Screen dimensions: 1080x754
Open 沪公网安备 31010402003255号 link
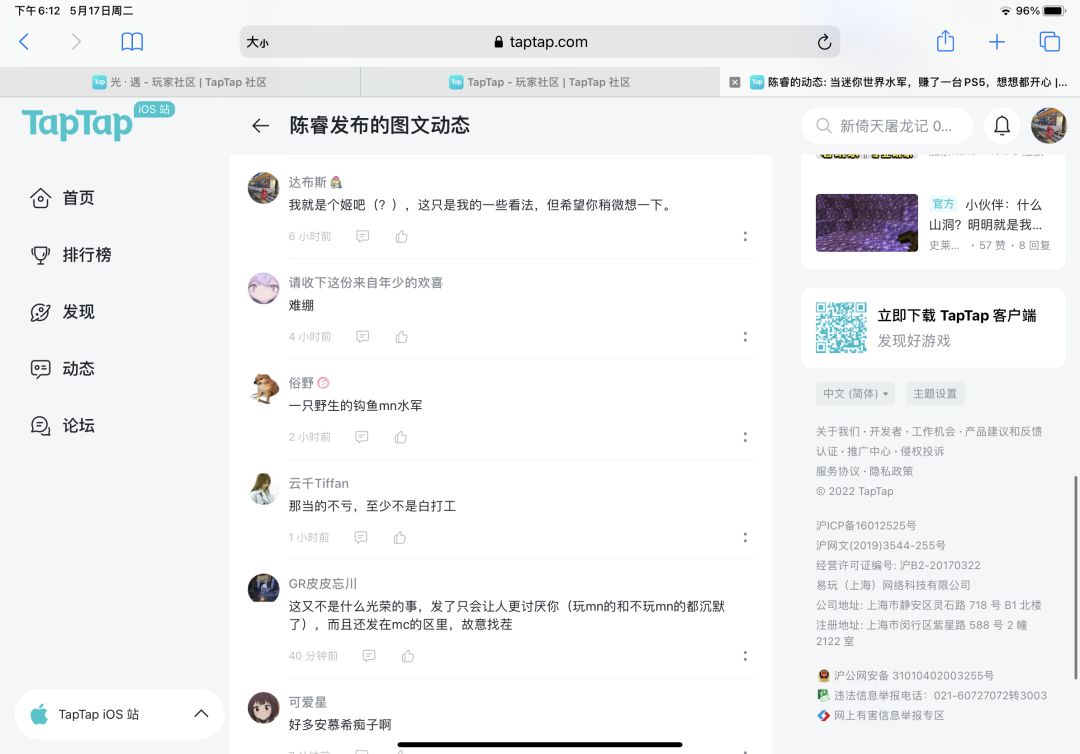tap(906, 676)
